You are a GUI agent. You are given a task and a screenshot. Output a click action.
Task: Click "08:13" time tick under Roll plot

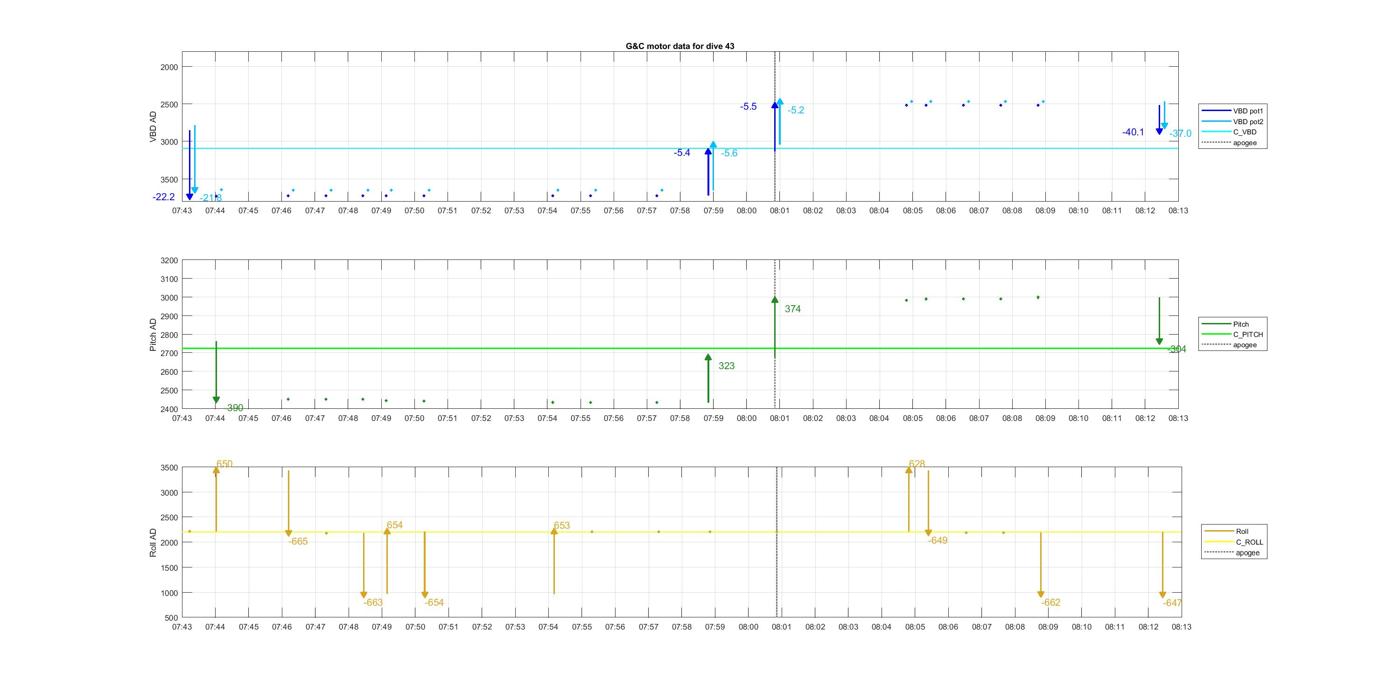point(1181,627)
